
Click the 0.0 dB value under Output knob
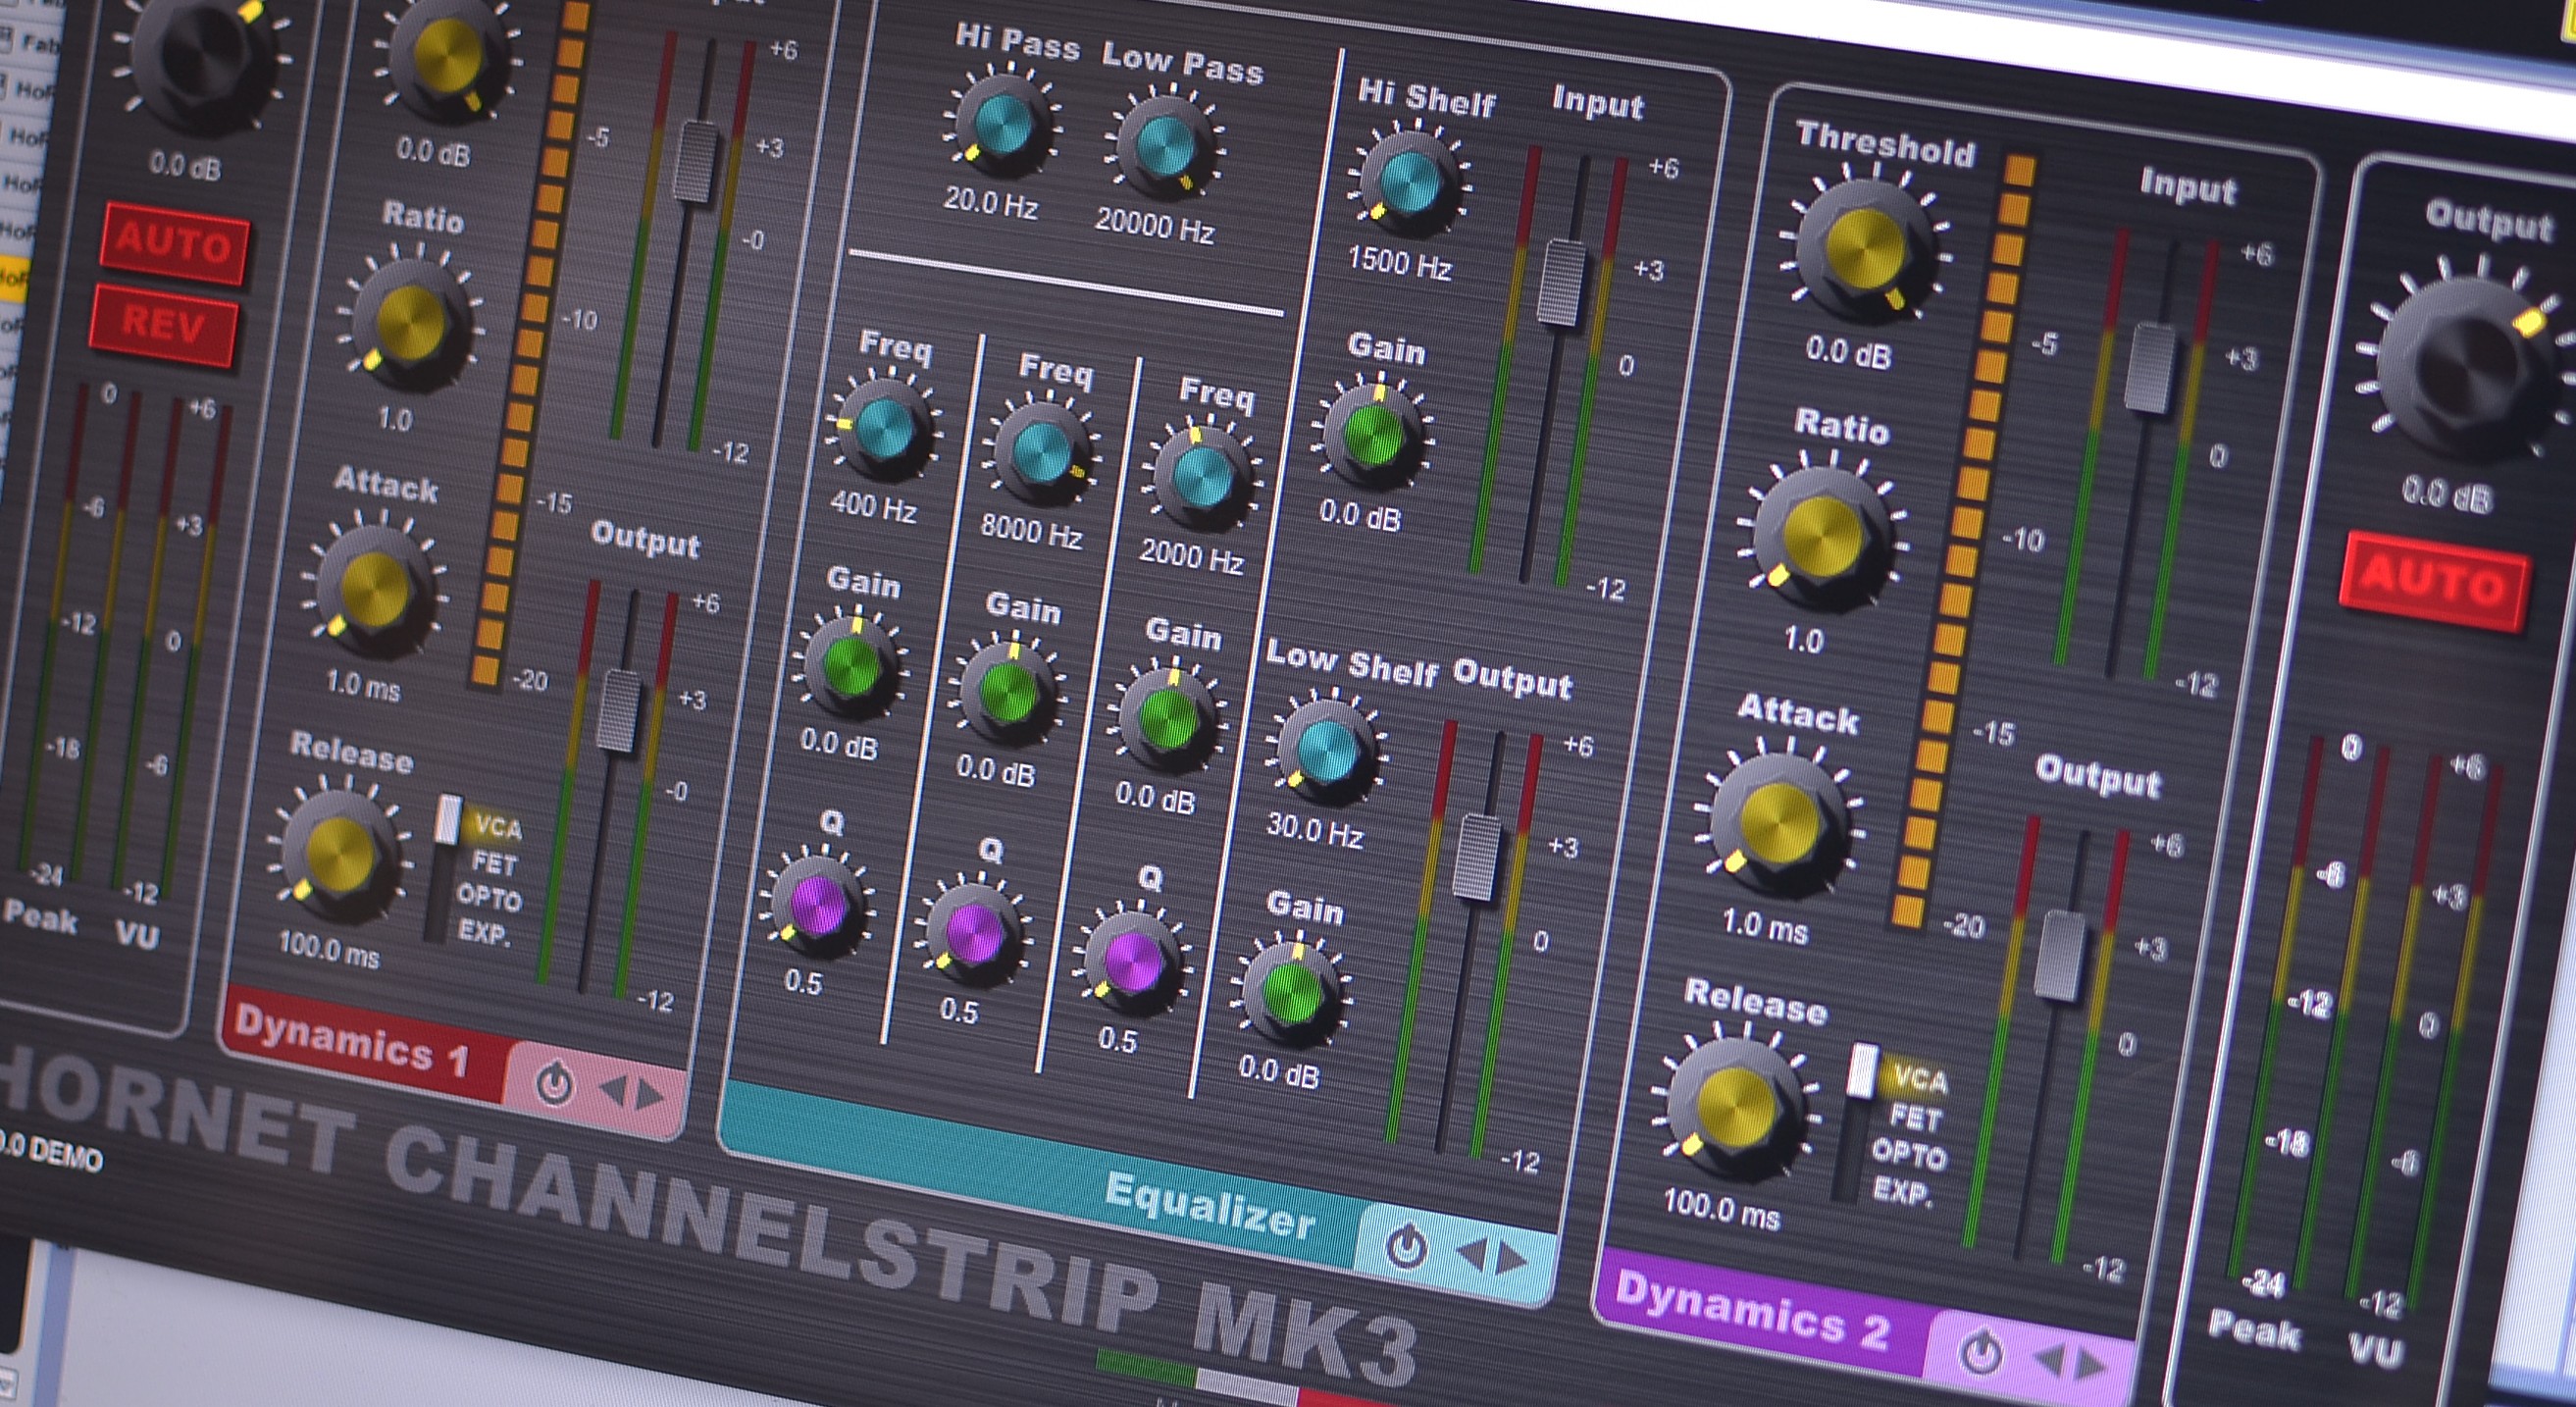(x=2445, y=494)
